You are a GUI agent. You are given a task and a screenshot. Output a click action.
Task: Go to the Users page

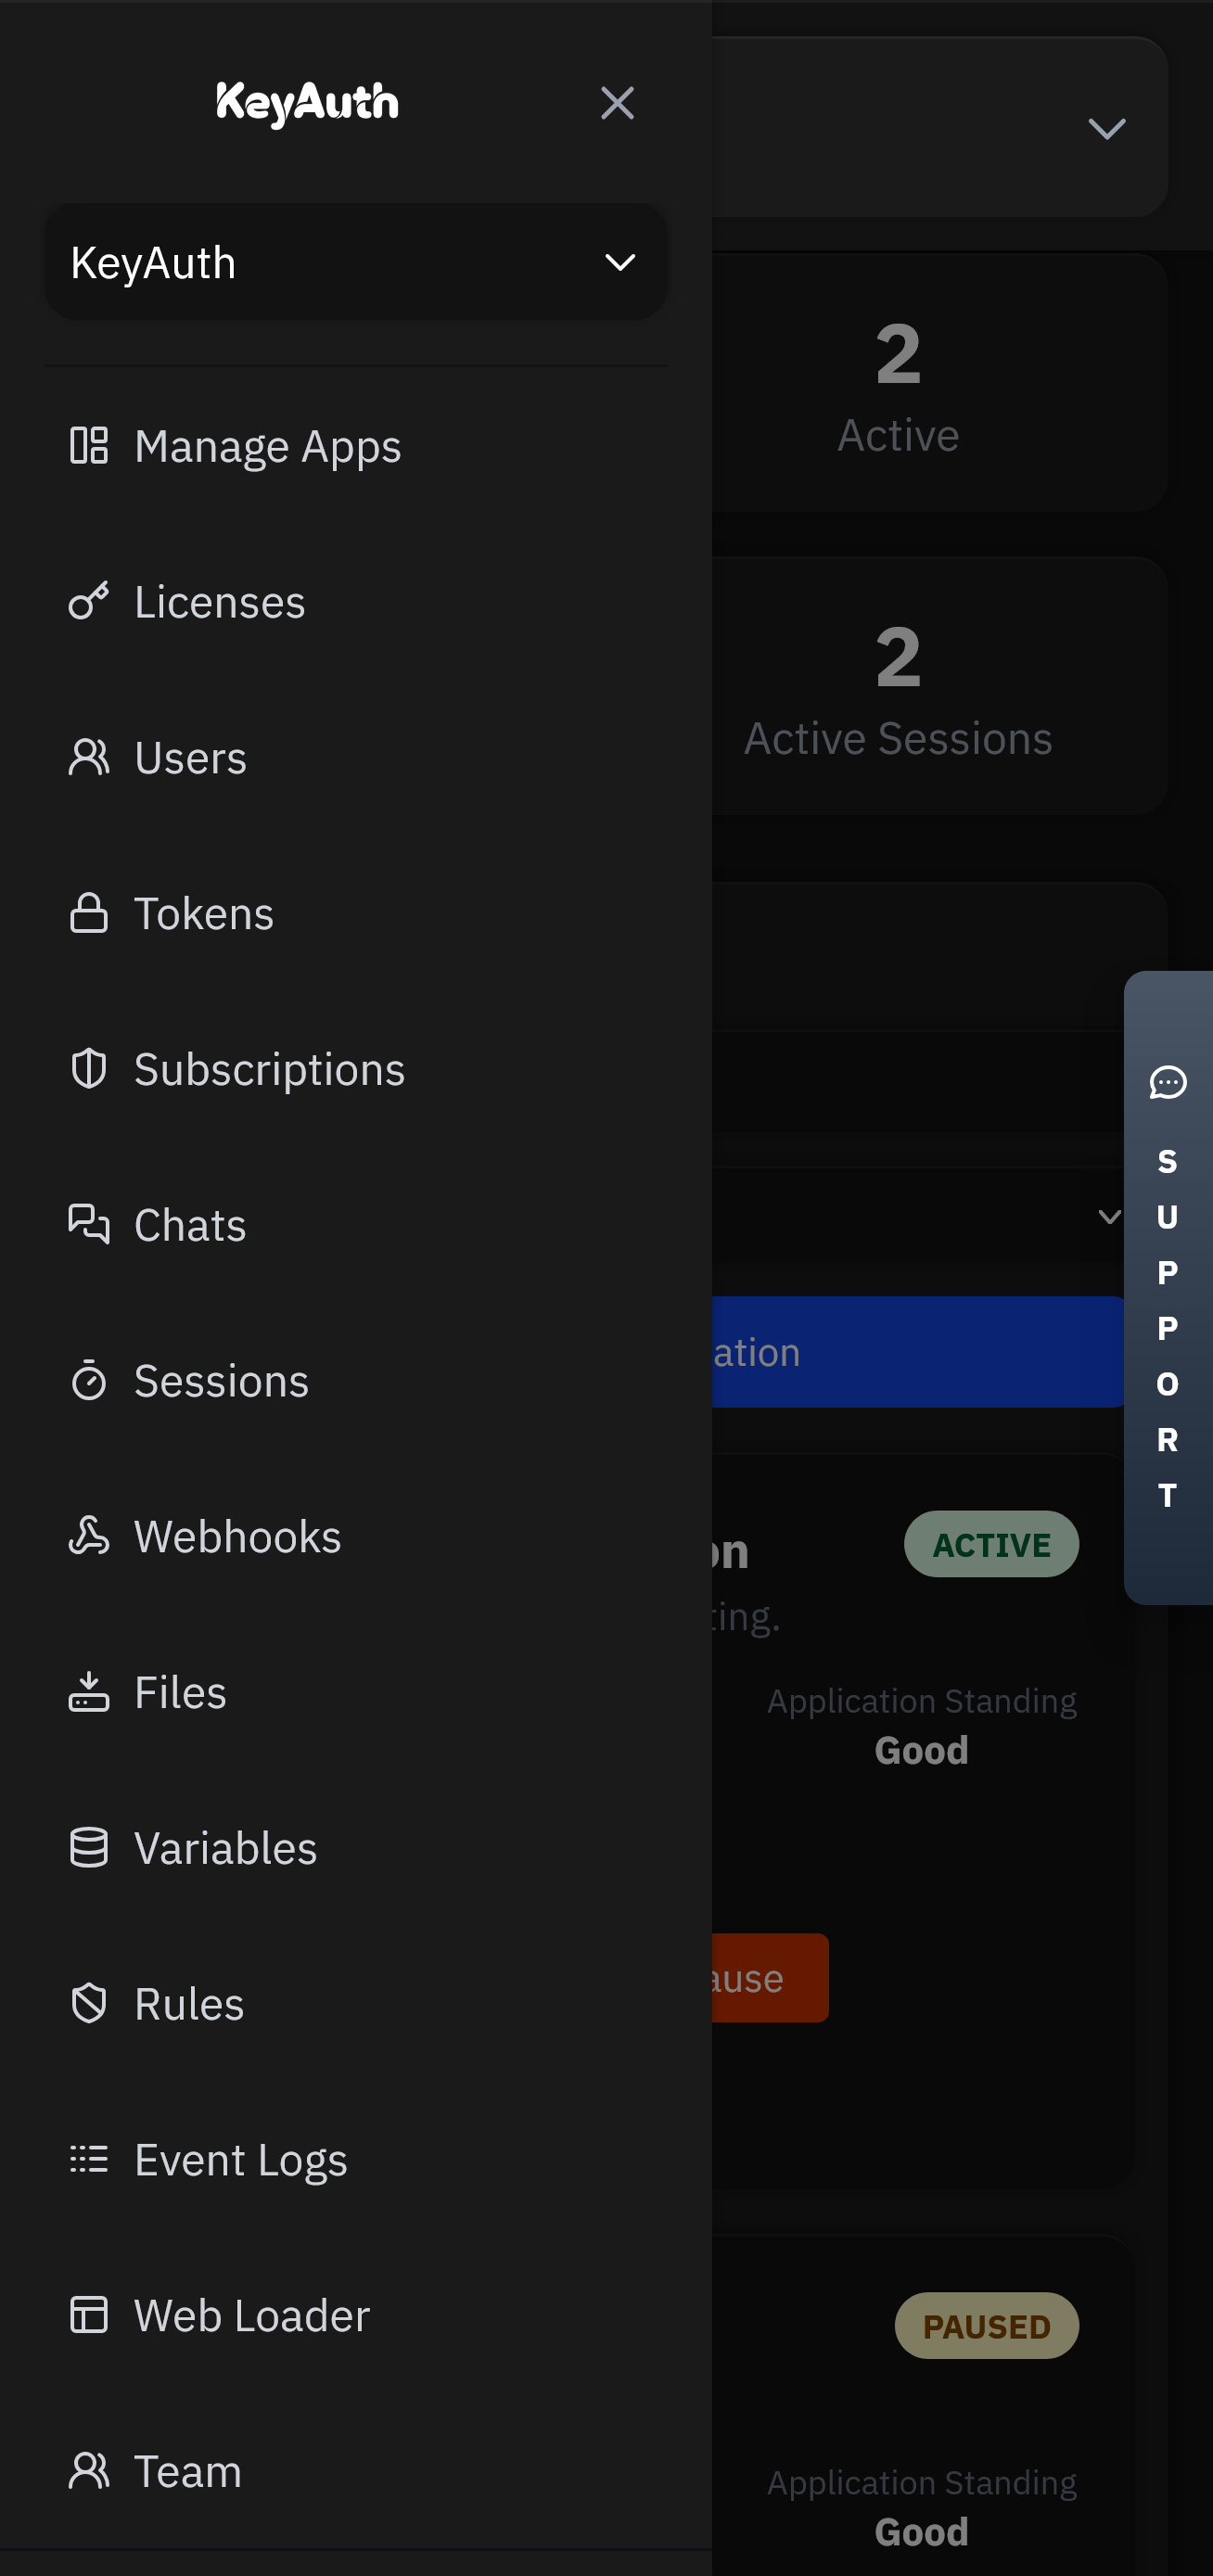190,758
